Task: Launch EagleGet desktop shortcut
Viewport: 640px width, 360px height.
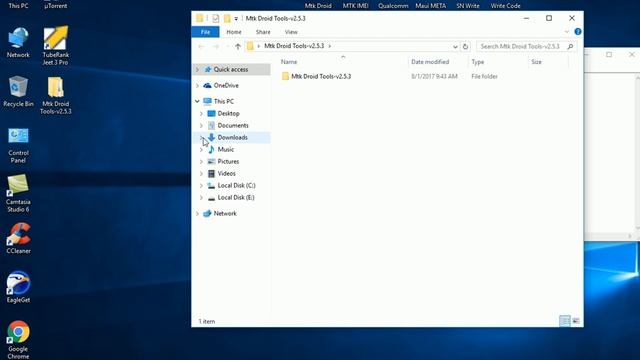Action: 18,288
